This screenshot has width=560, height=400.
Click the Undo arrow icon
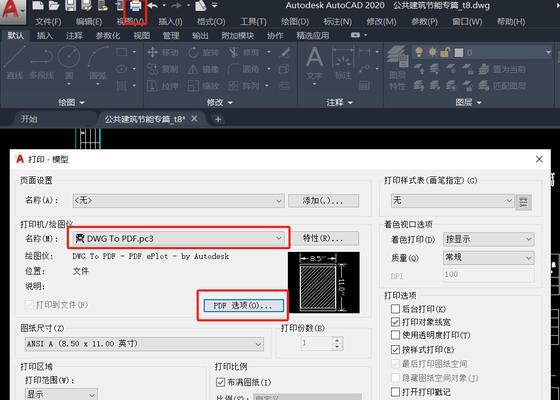tap(152, 5)
